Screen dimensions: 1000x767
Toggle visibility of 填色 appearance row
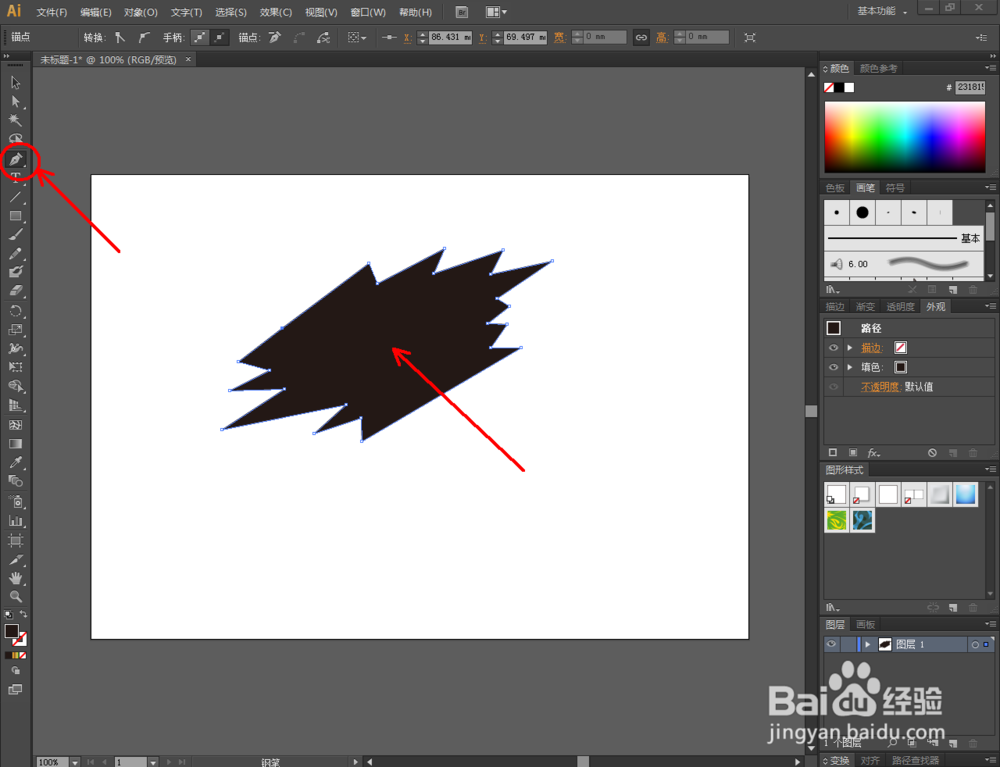833,367
